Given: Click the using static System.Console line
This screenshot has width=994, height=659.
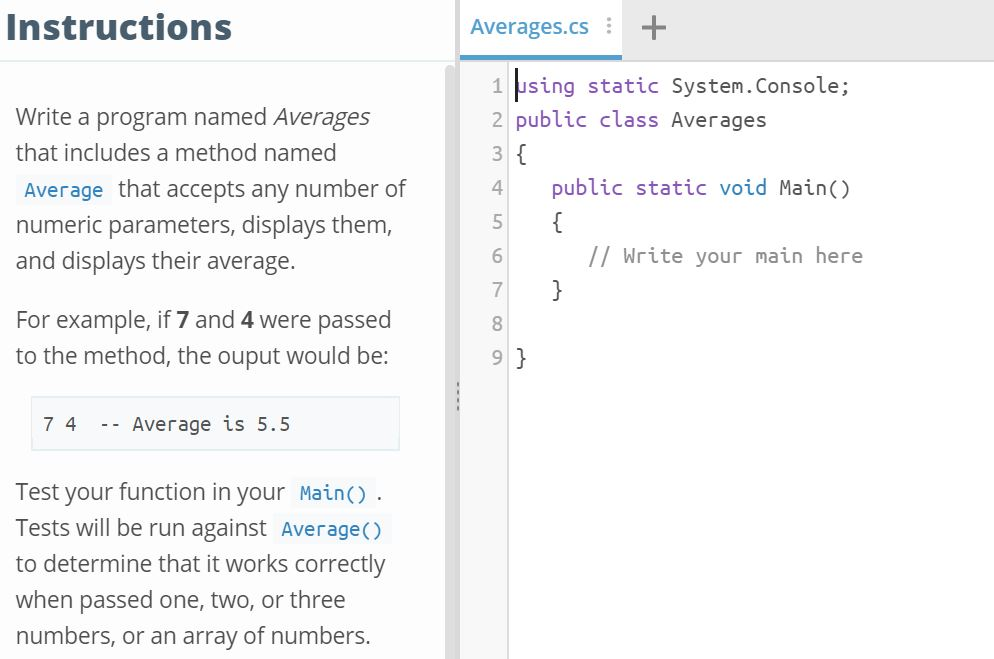Looking at the screenshot, I should [x=683, y=86].
